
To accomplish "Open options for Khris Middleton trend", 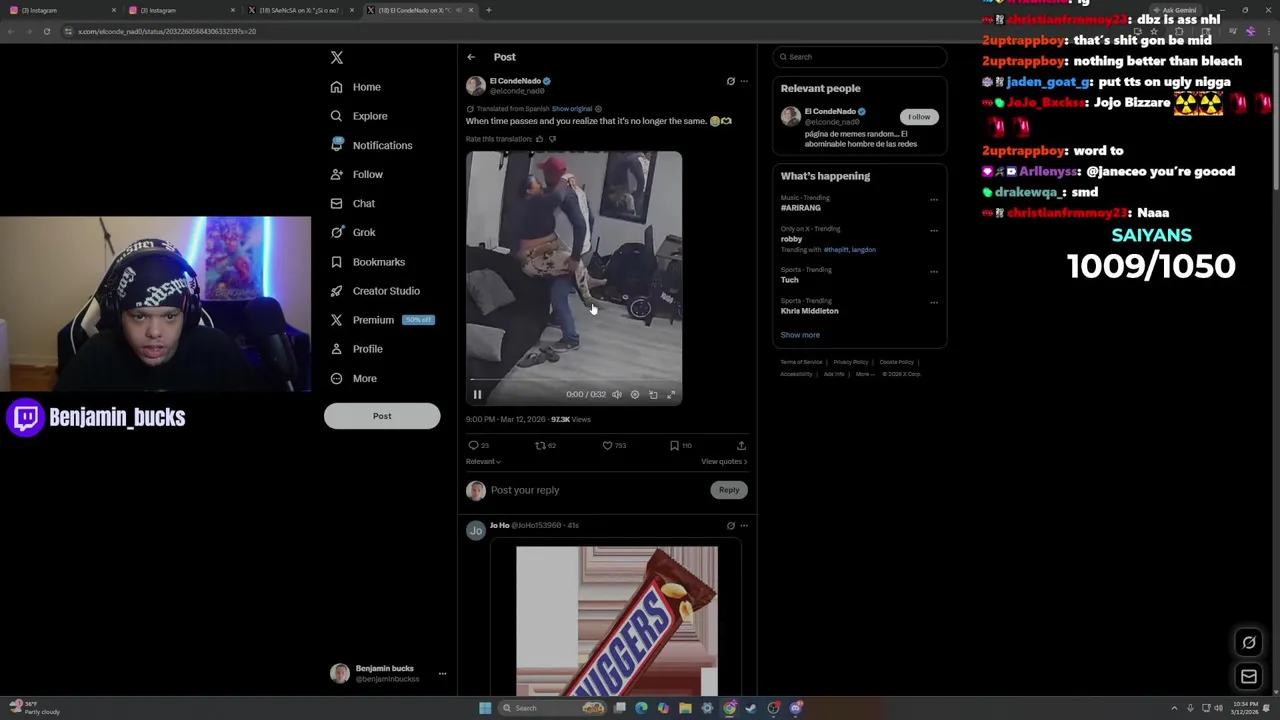I will coord(934,303).
